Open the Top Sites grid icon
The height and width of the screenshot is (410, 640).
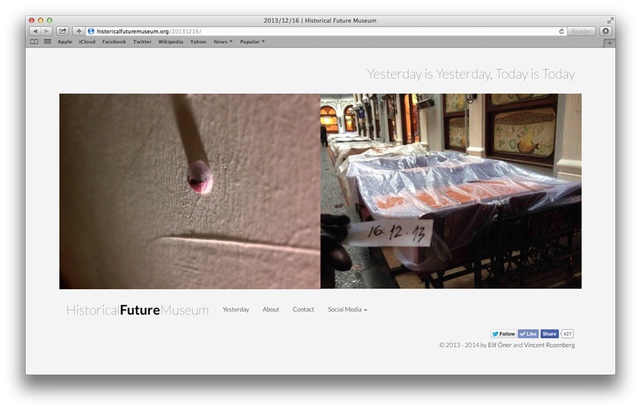pyautogui.click(x=47, y=42)
